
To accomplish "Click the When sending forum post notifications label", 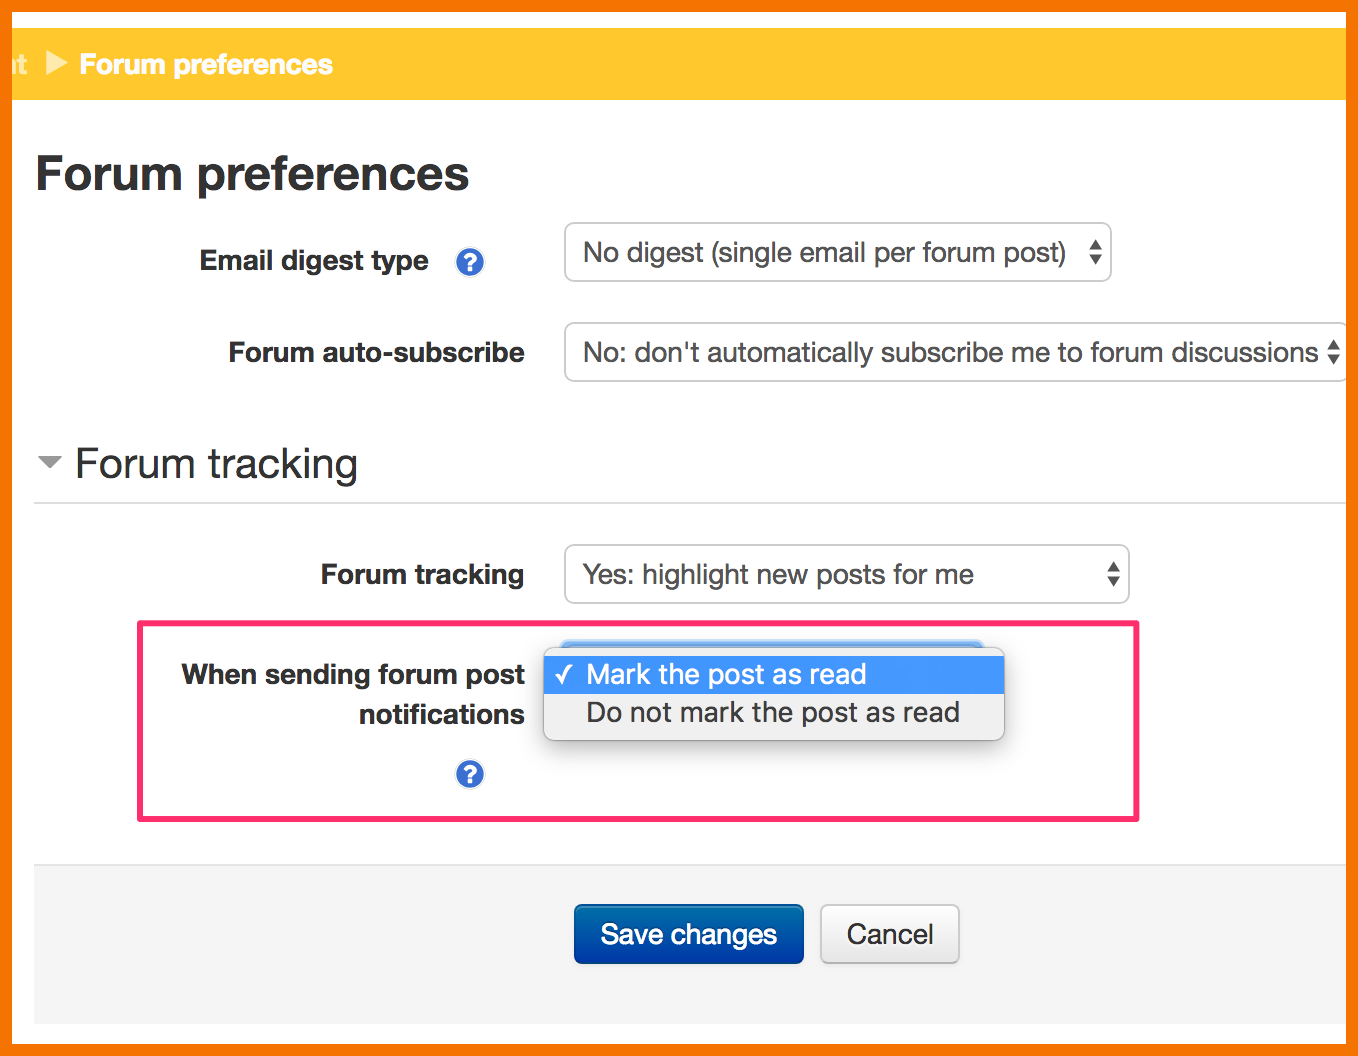I will point(353,694).
